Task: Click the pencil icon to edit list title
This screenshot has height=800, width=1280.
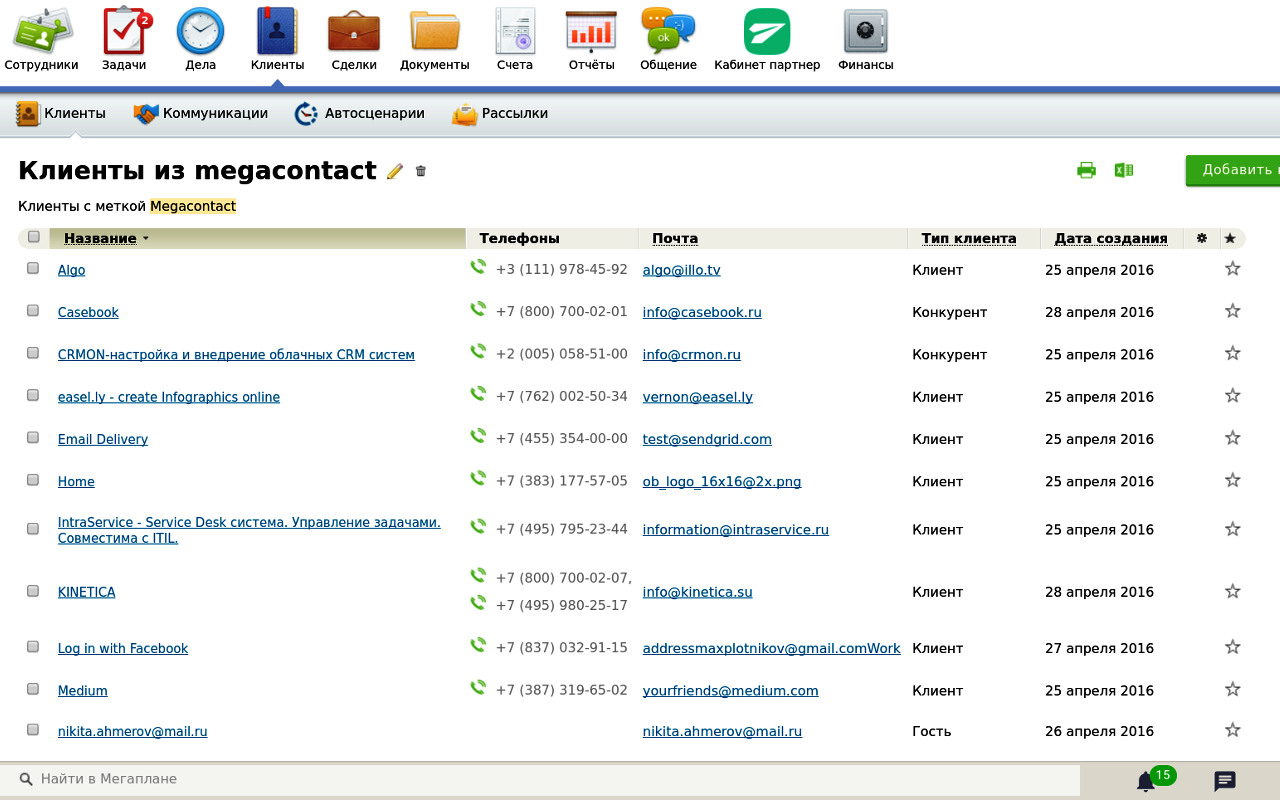Action: (395, 171)
